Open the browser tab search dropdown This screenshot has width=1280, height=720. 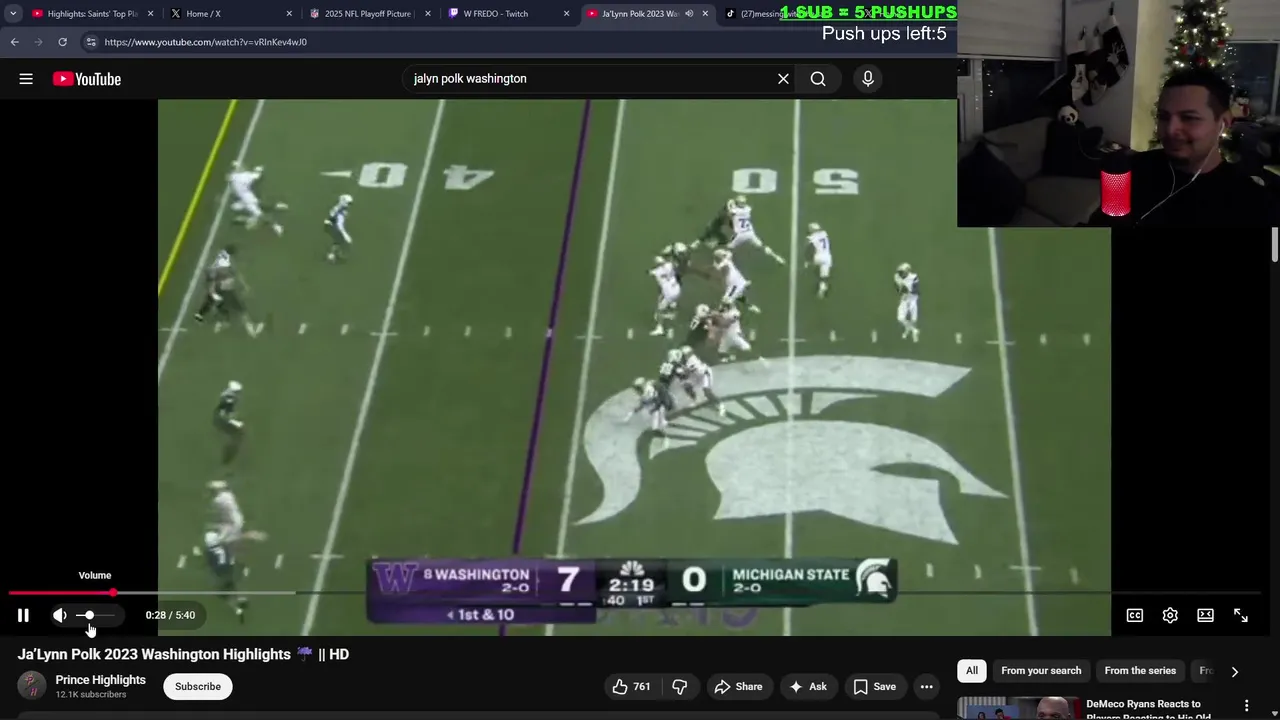point(13,14)
